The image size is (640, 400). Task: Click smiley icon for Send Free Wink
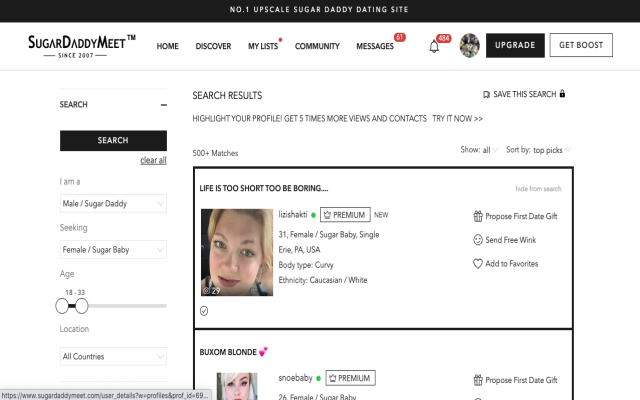(478, 240)
